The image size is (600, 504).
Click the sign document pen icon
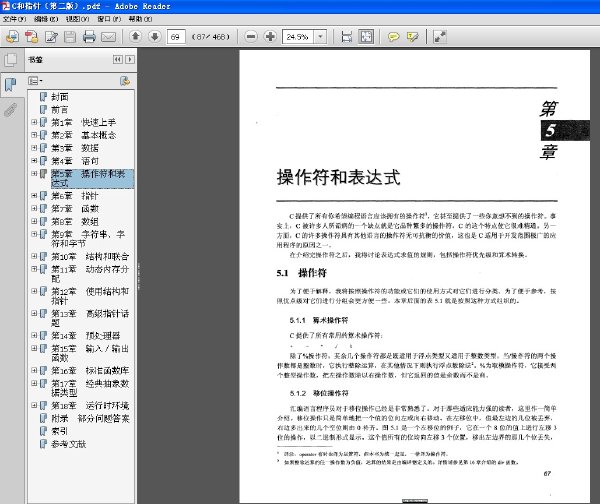[51, 37]
